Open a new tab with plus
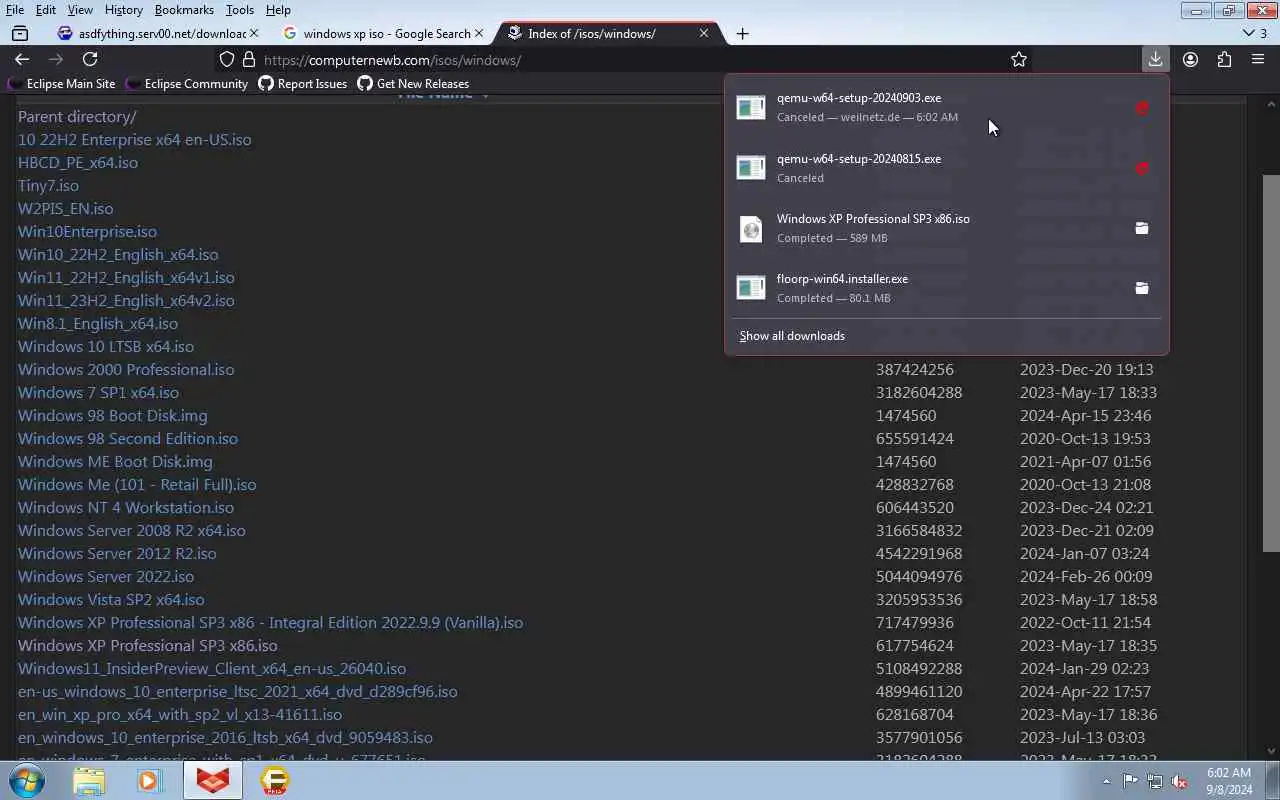Viewport: 1280px width, 800px height. 742,34
